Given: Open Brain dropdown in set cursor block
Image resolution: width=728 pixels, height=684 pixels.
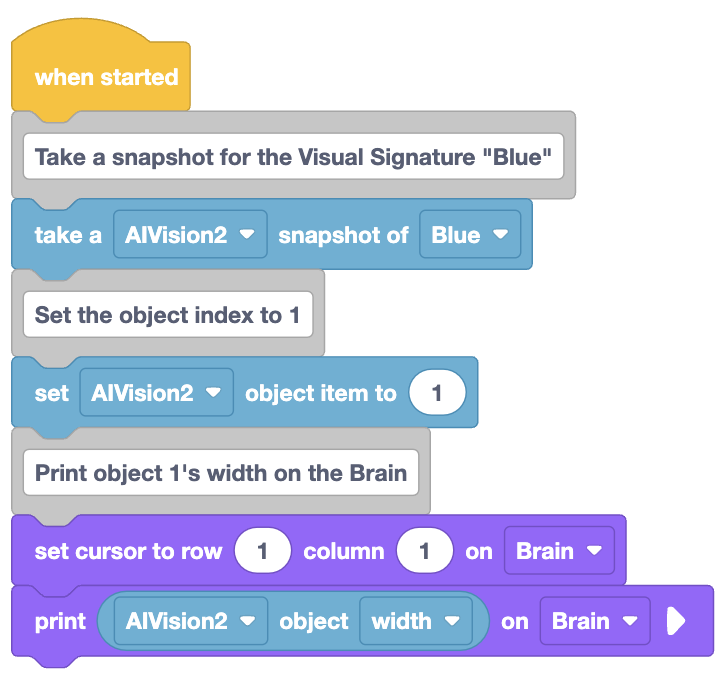Looking at the screenshot, I should 559,550.
